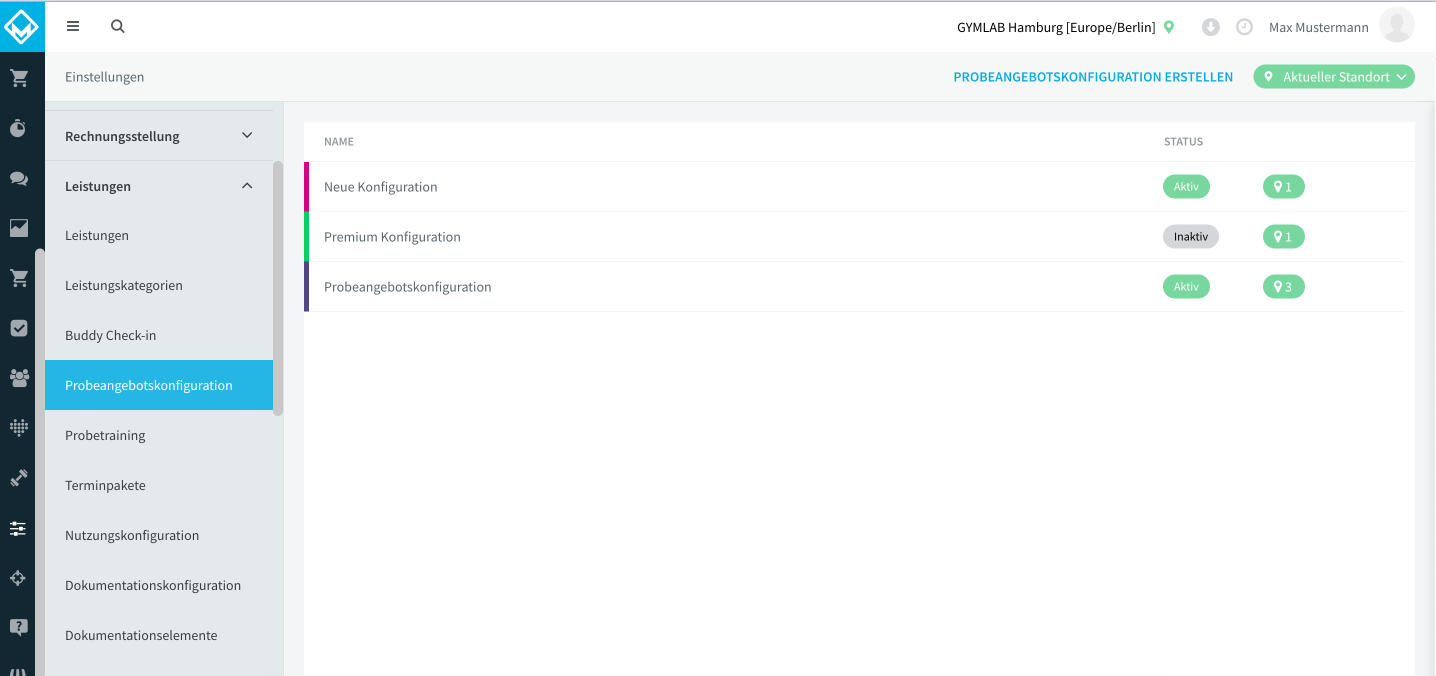The height and width of the screenshot is (676, 1436).
Task: Click the Inaktiv badge for Premium Konfiguration
Action: pos(1191,237)
